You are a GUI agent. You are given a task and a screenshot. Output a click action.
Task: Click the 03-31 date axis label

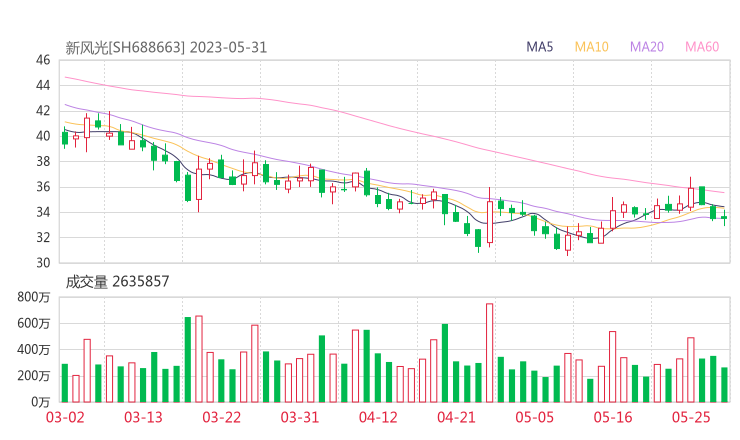(x=300, y=417)
